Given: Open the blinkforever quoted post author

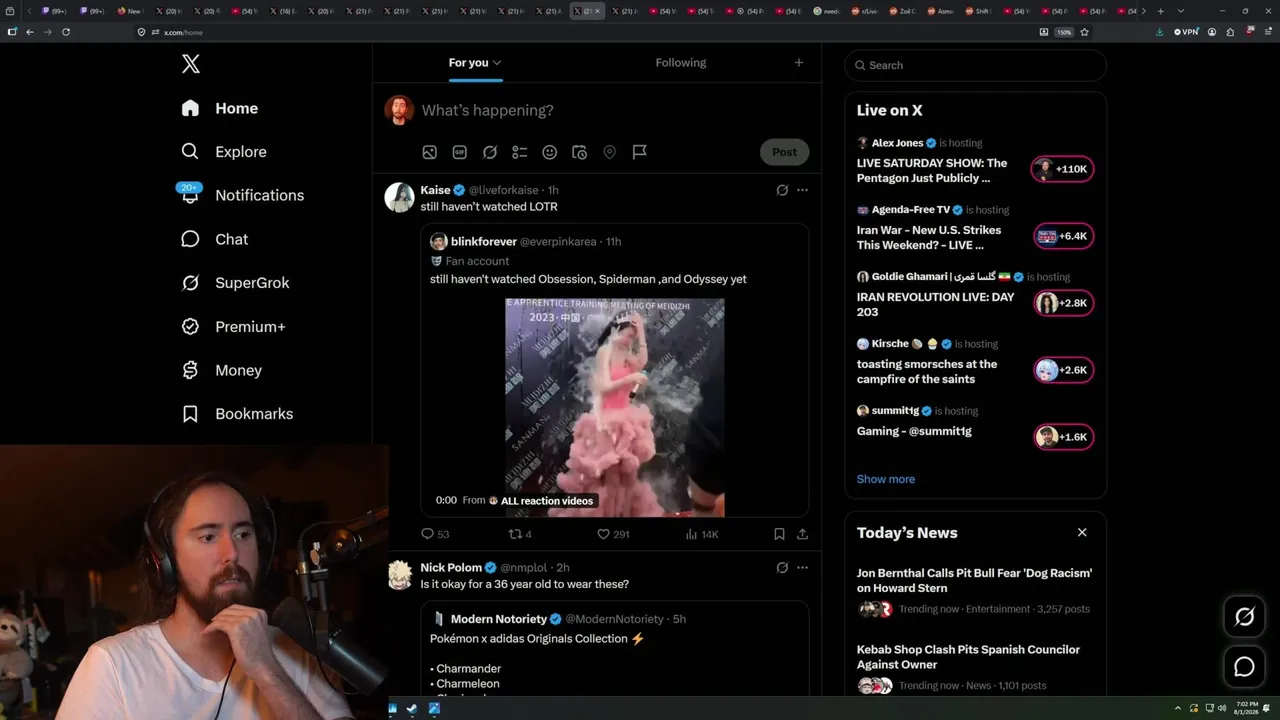Looking at the screenshot, I should [484, 242].
